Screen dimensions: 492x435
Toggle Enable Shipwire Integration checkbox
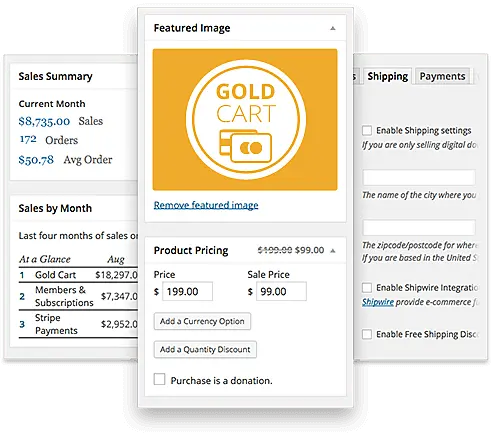(x=367, y=287)
